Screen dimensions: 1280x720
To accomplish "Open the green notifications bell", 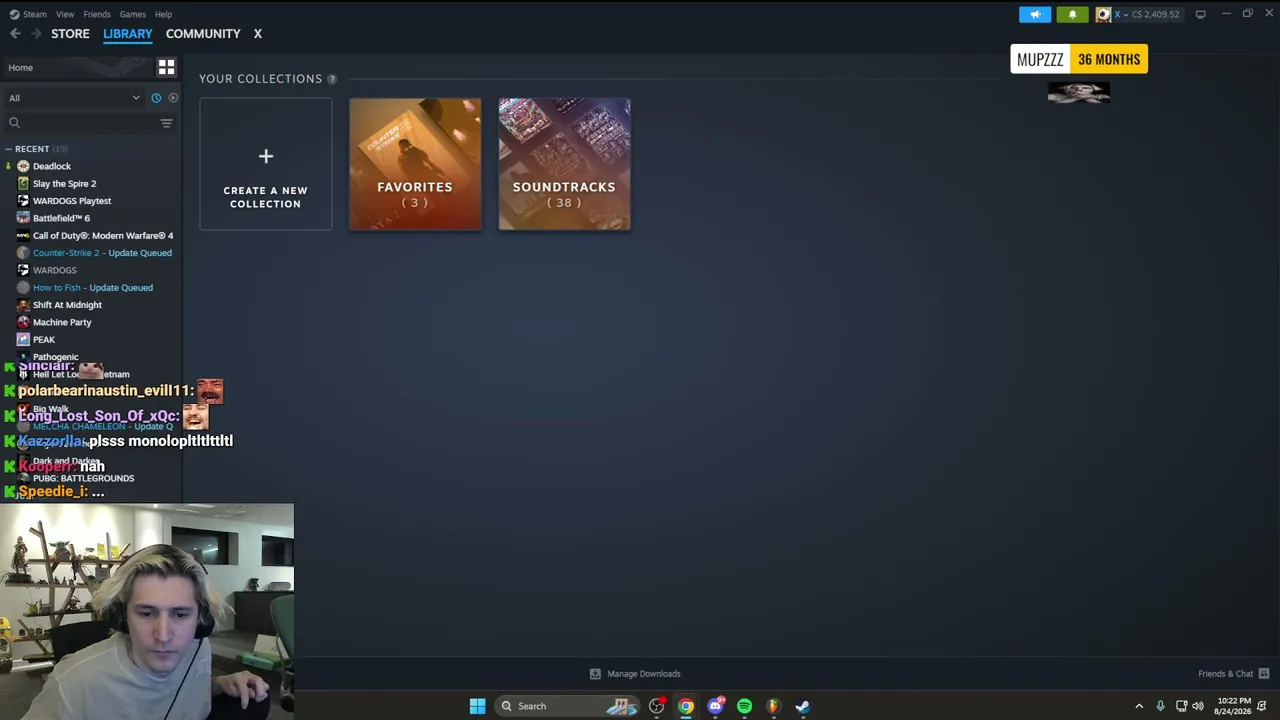I will (1072, 14).
